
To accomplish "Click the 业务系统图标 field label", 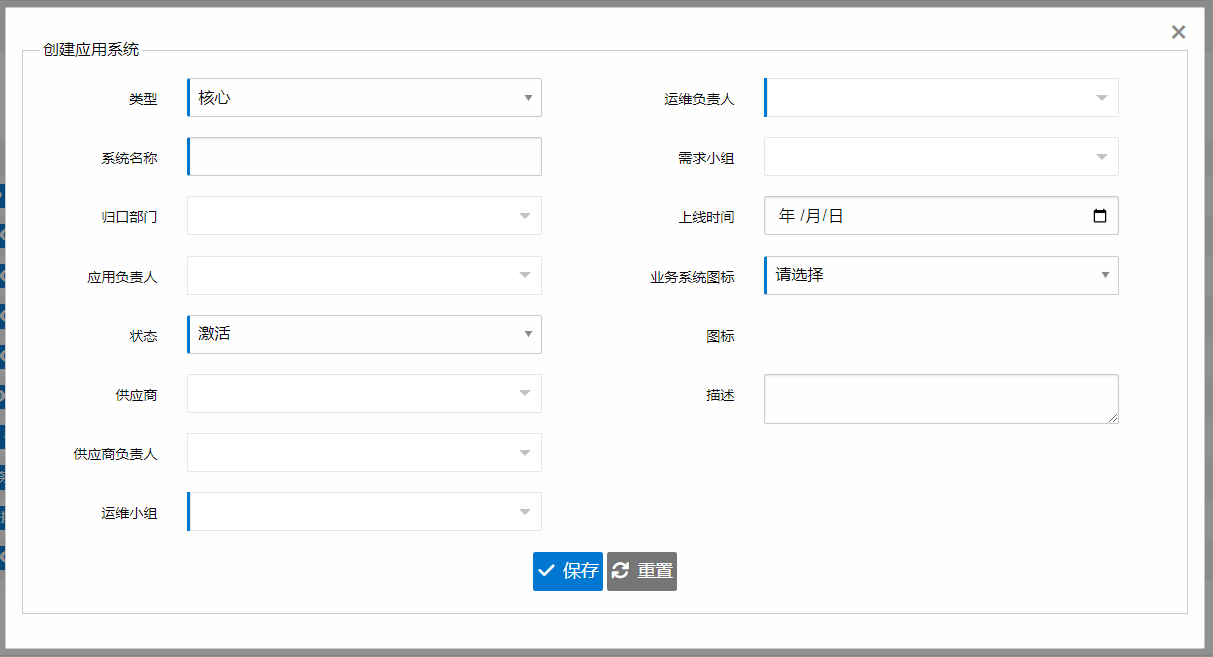I will click(x=692, y=277).
